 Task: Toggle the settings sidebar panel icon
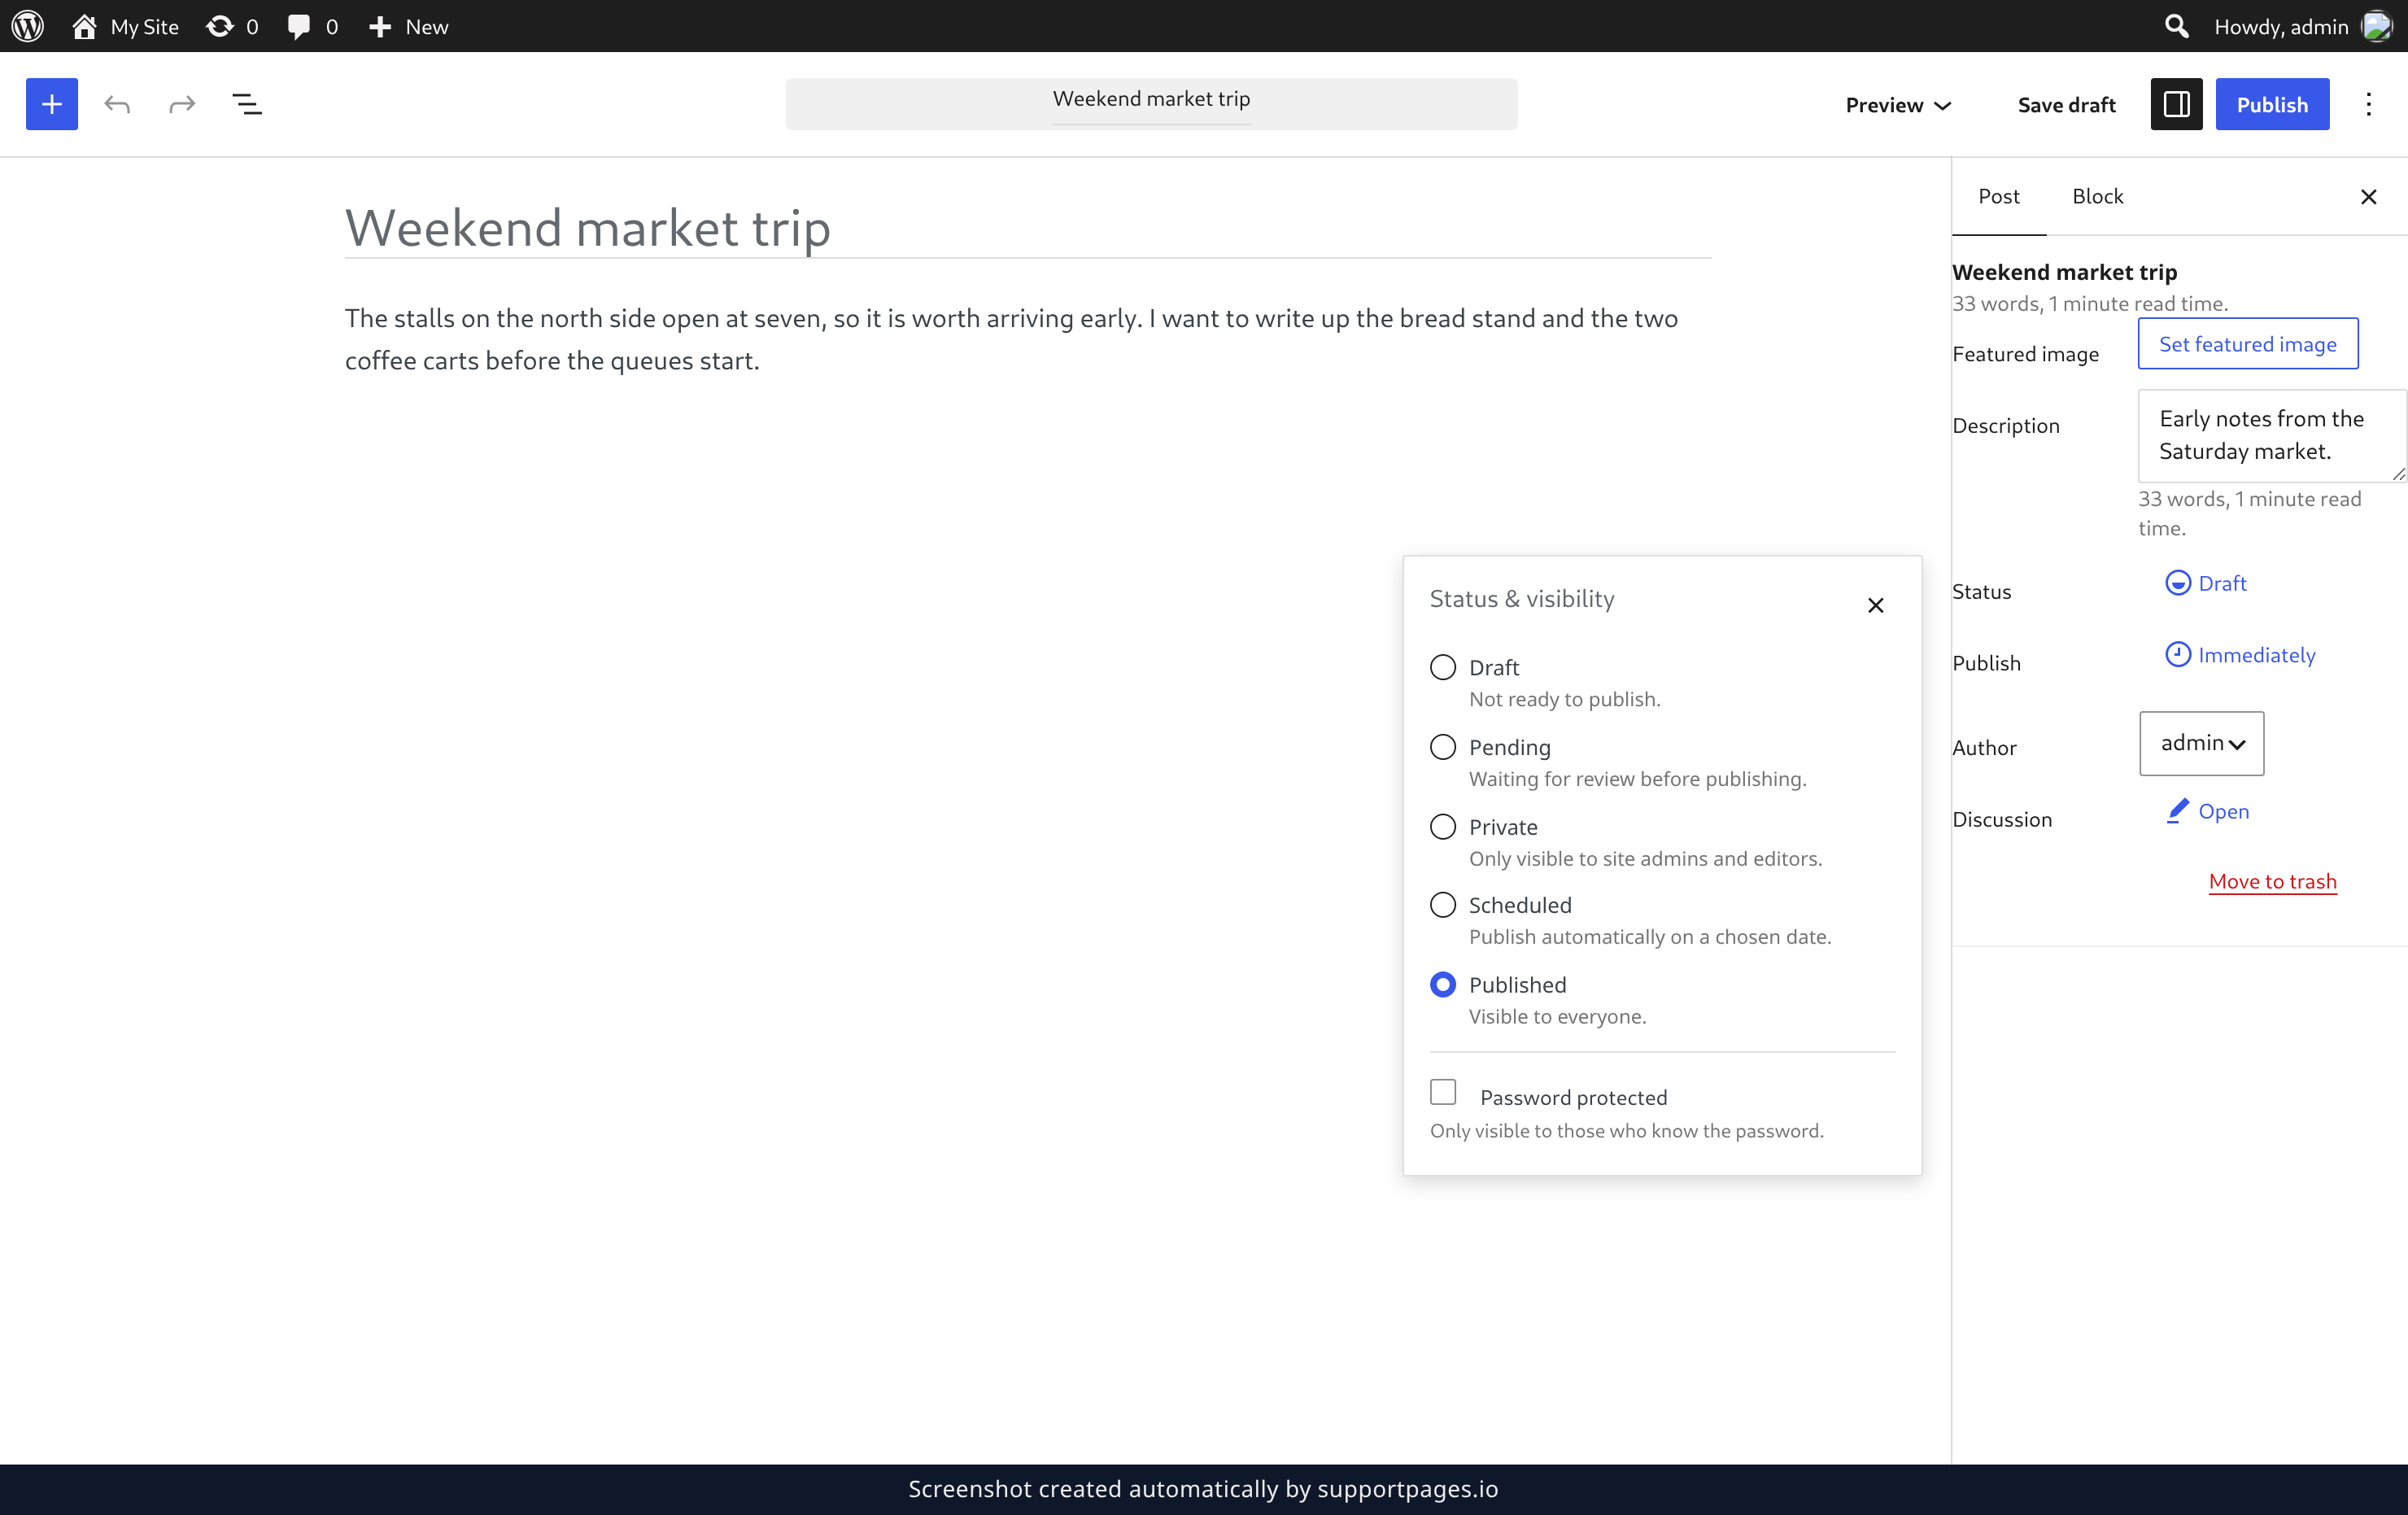(x=2176, y=104)
